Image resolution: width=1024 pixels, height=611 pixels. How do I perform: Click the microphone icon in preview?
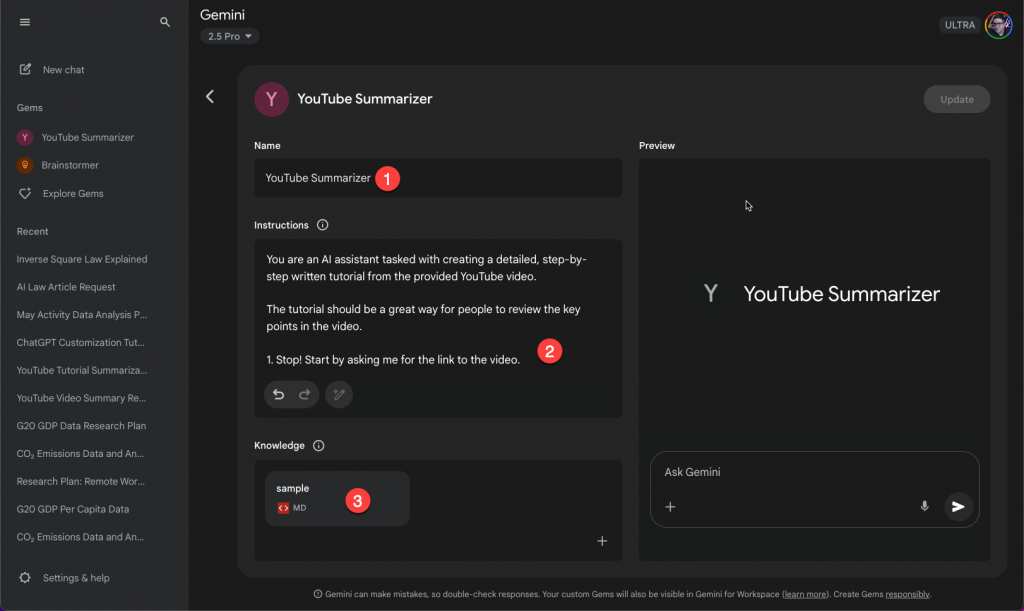coord(925,507)
